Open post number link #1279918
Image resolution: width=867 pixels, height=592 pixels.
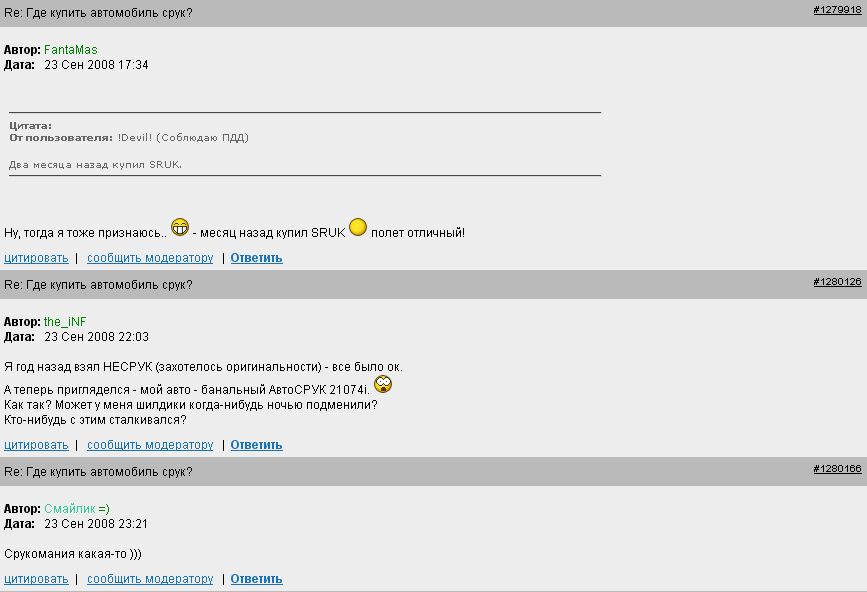click(x=837, y=9)
